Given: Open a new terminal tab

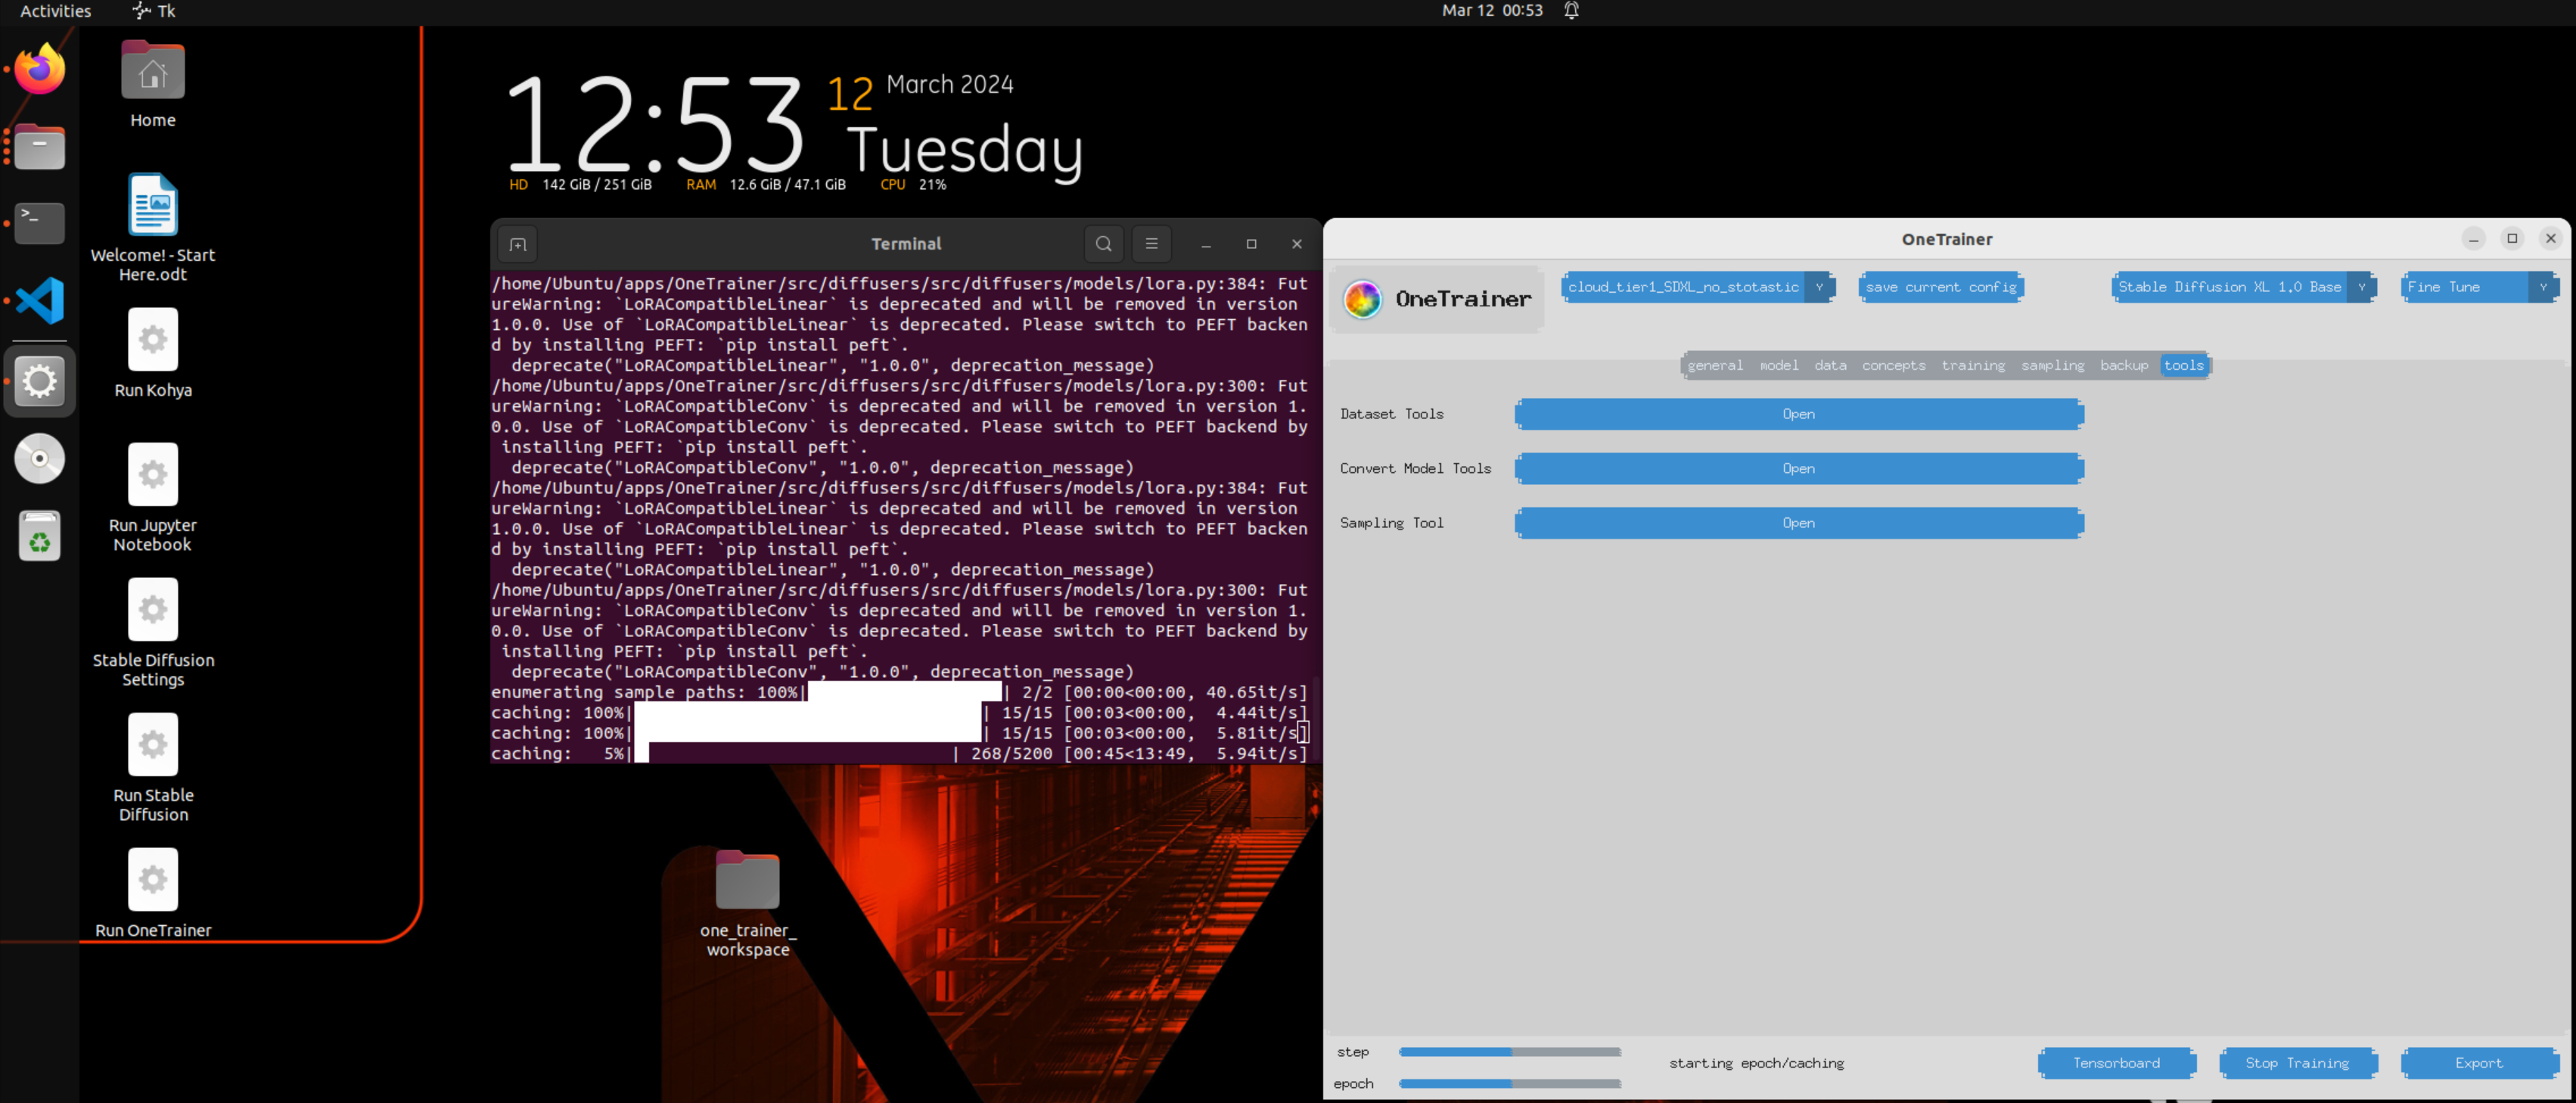Looking at the screenshot, I should pyautogui.click(x=518, y=243).
